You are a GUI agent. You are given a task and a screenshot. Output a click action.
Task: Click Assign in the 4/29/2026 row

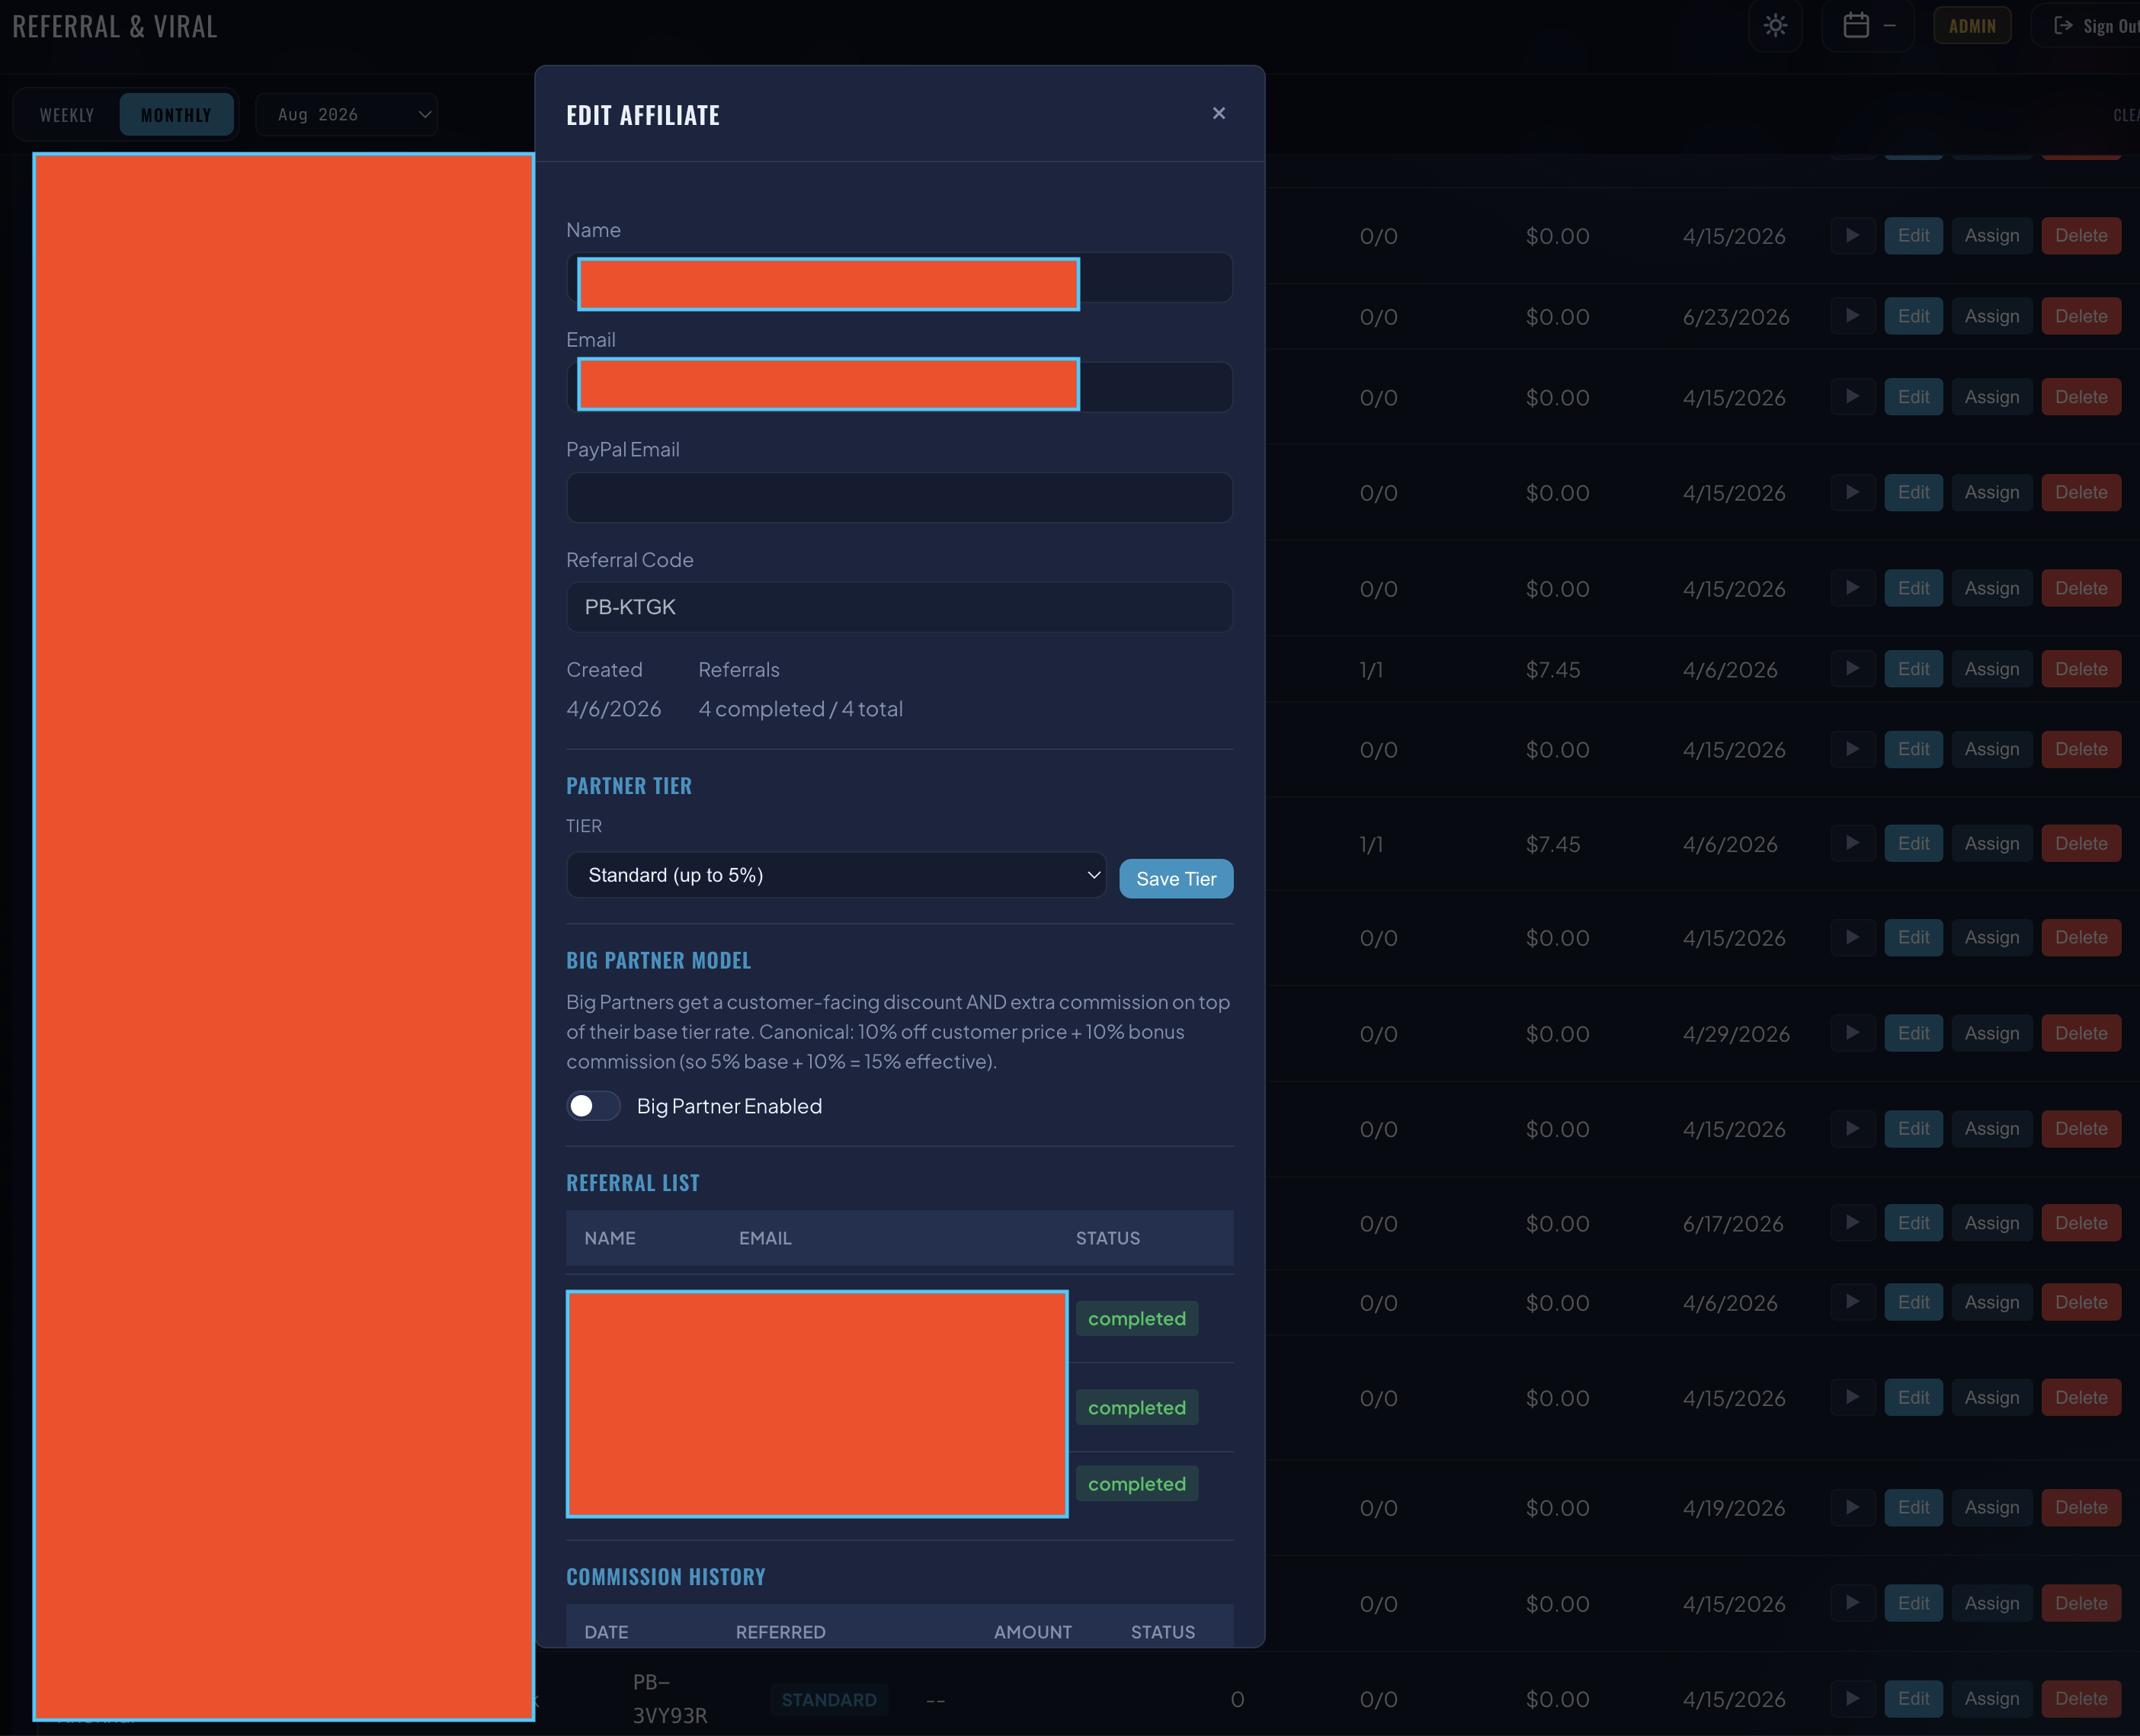click(x=1991, y=1033)
